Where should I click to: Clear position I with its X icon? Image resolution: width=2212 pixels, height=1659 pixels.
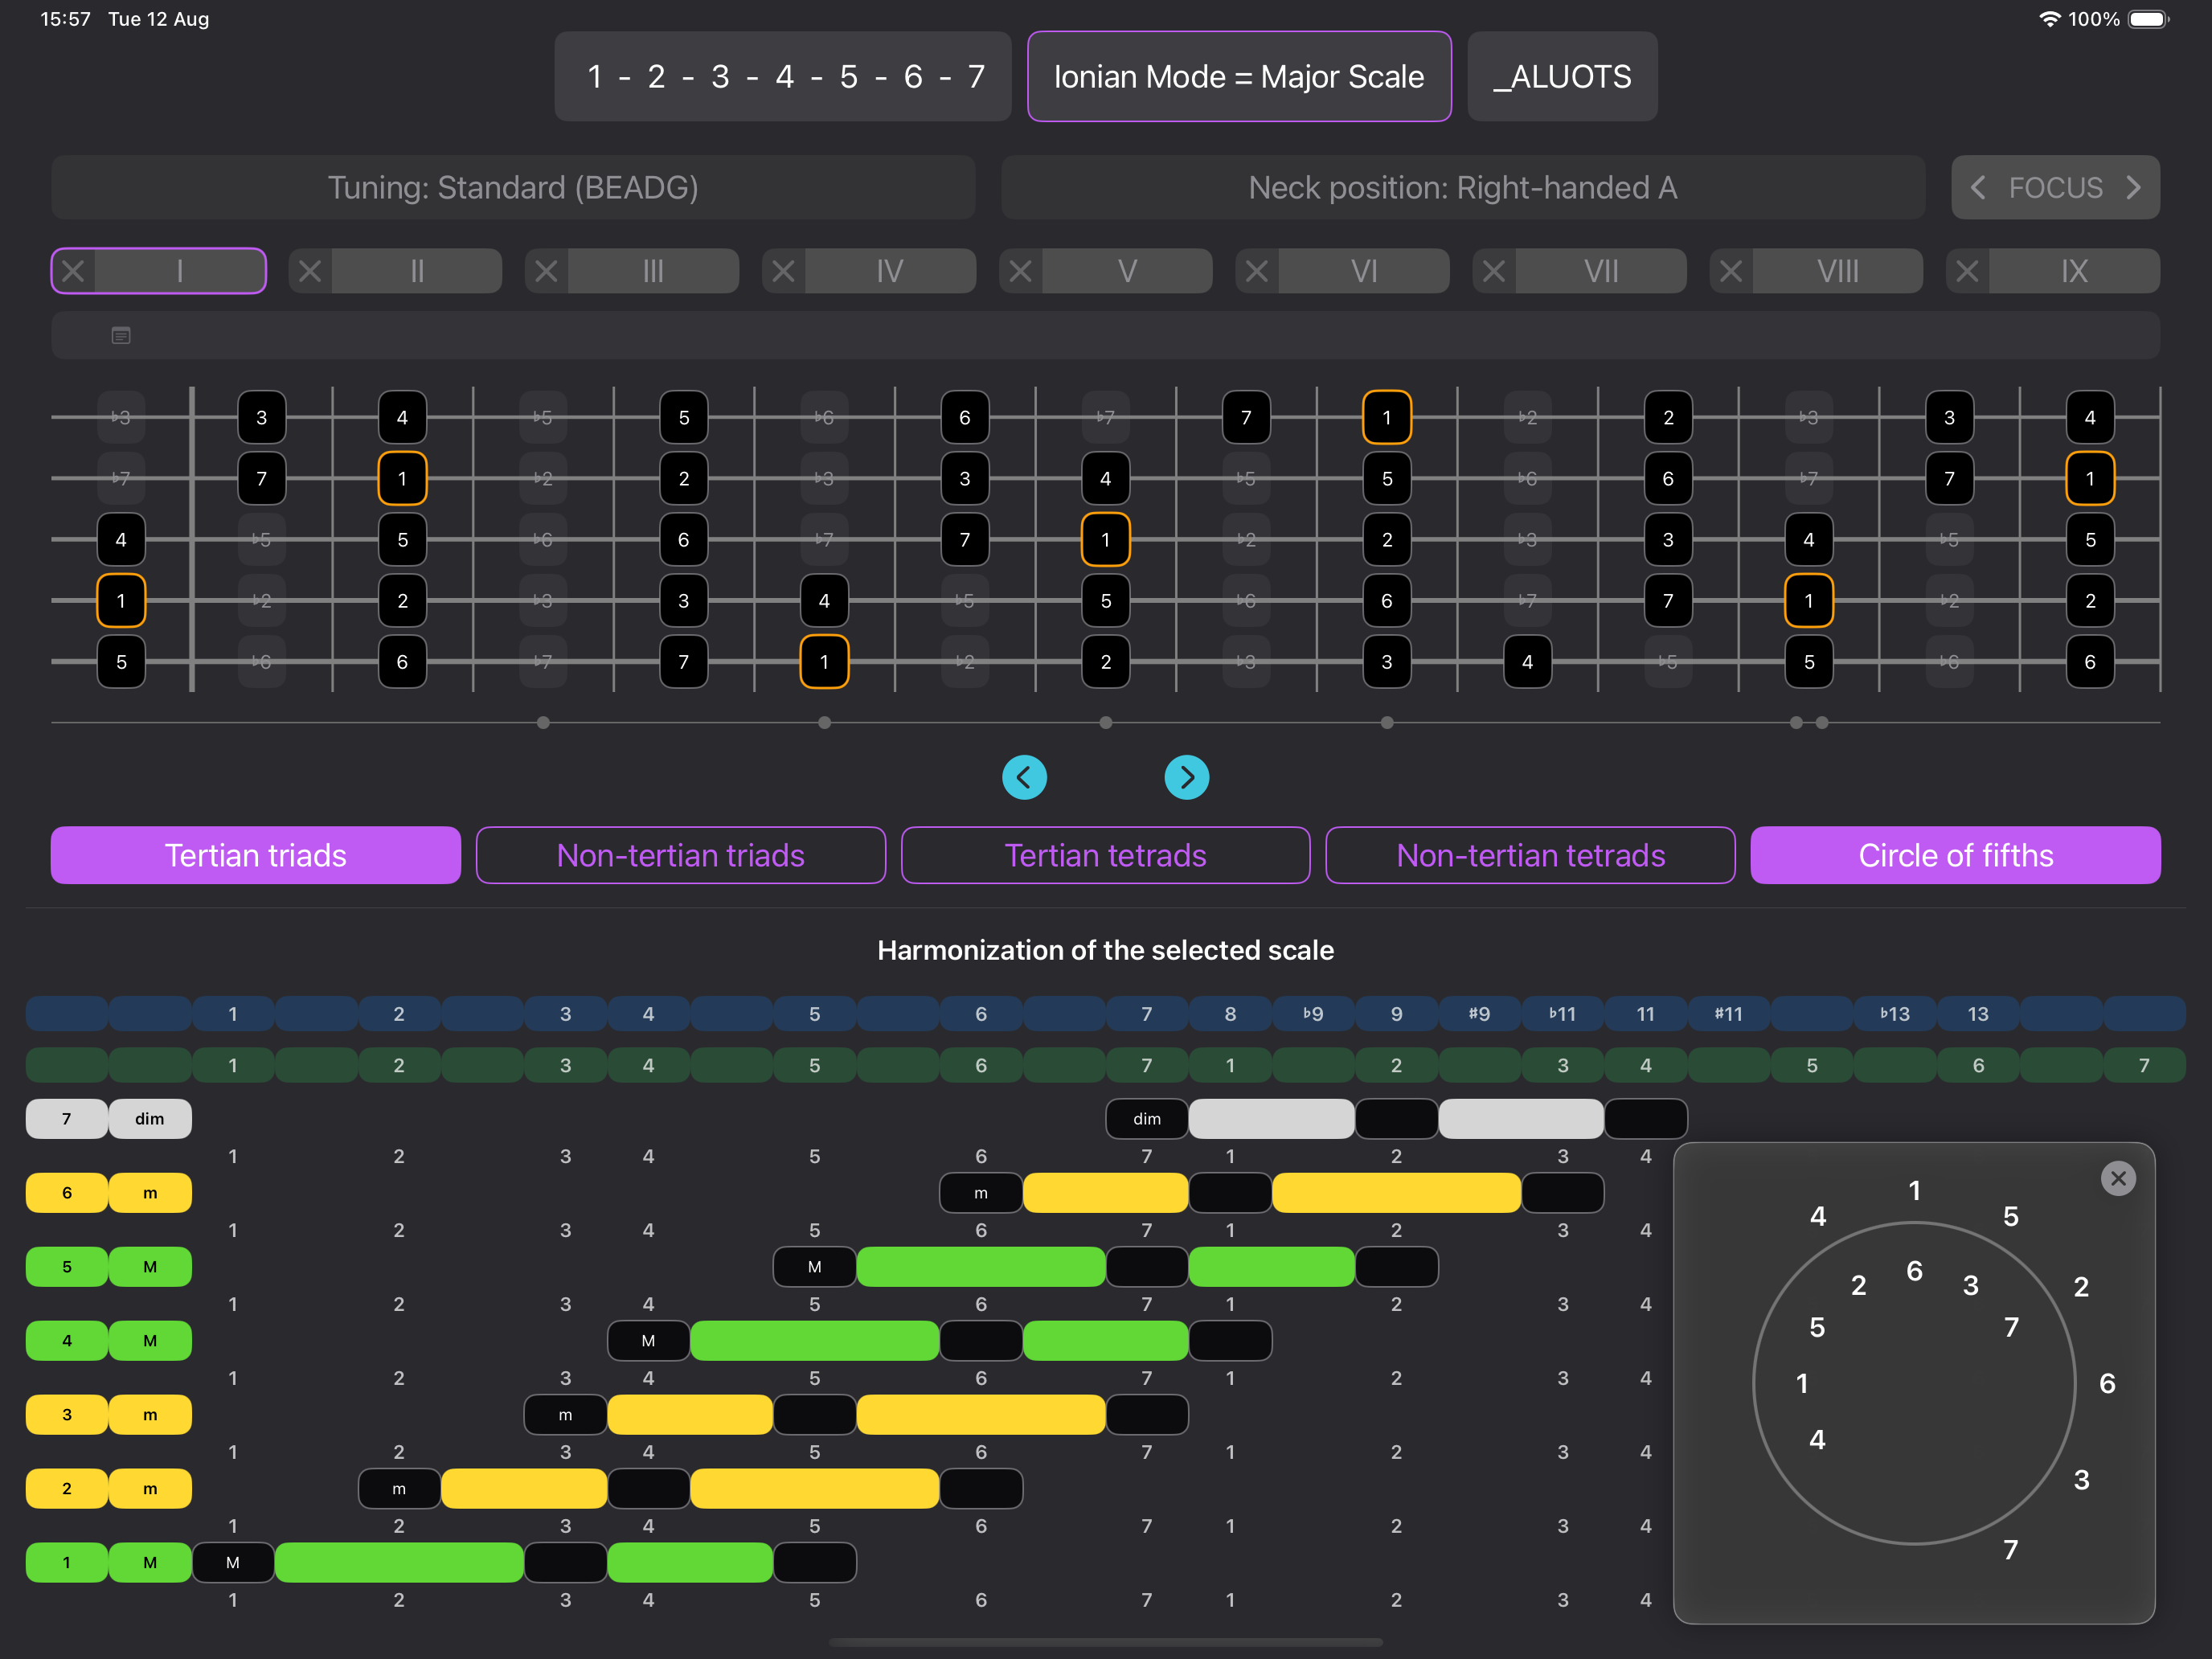[73, 271]
